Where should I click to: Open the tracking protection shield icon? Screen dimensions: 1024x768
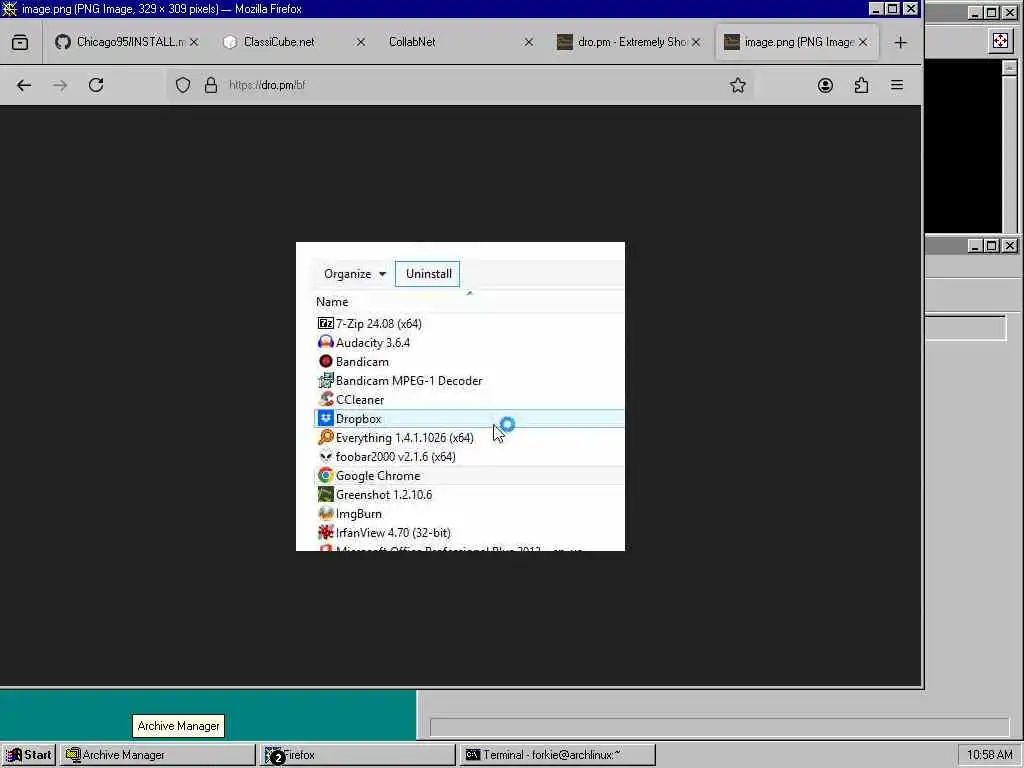183,85
